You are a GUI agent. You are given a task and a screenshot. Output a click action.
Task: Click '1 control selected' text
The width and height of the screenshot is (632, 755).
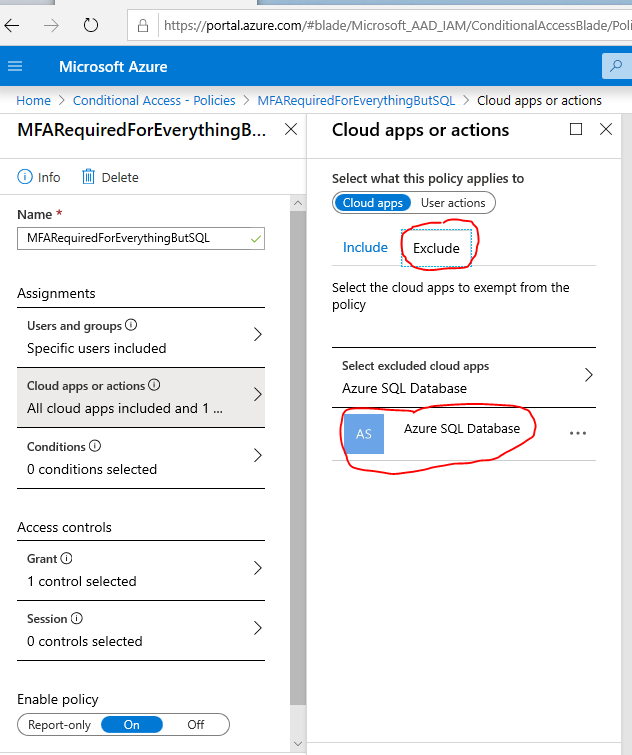coord(82,581)
